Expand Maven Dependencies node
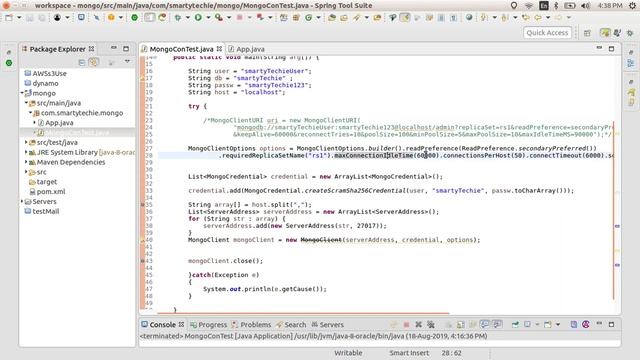This screenshot has width=640, height=360. 26,162
